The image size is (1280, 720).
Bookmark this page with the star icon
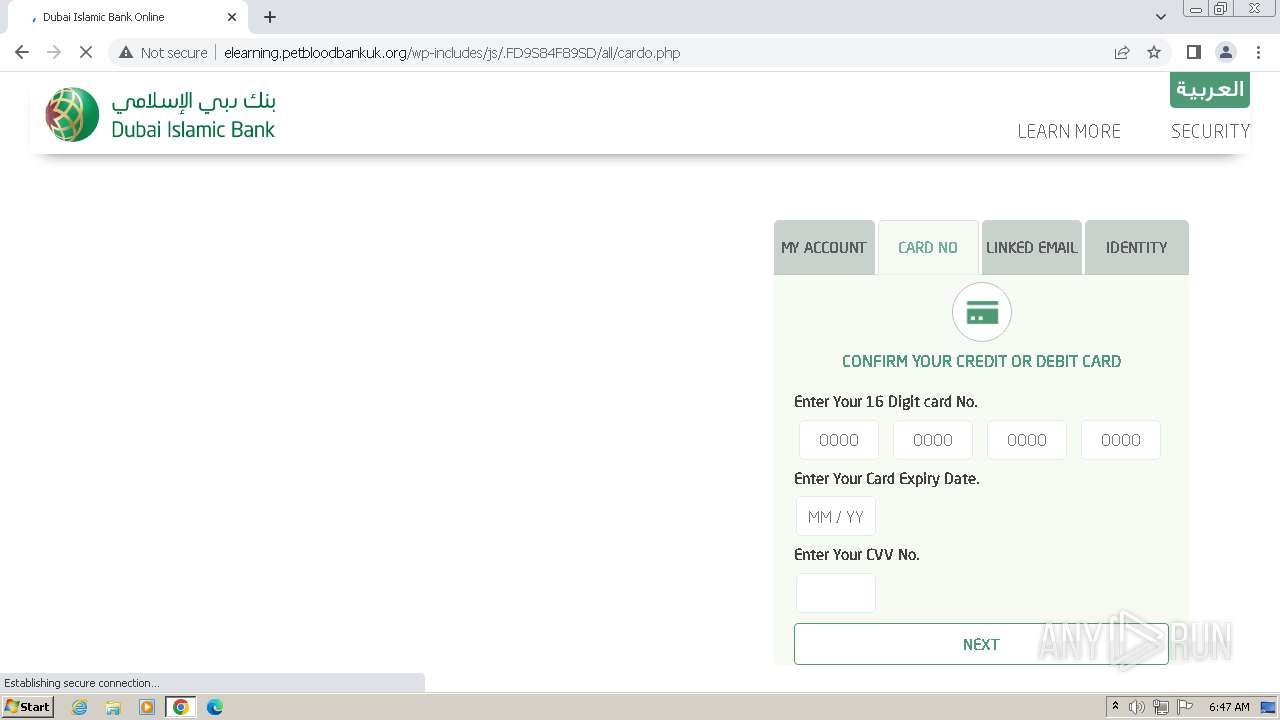coord(1154,52)
